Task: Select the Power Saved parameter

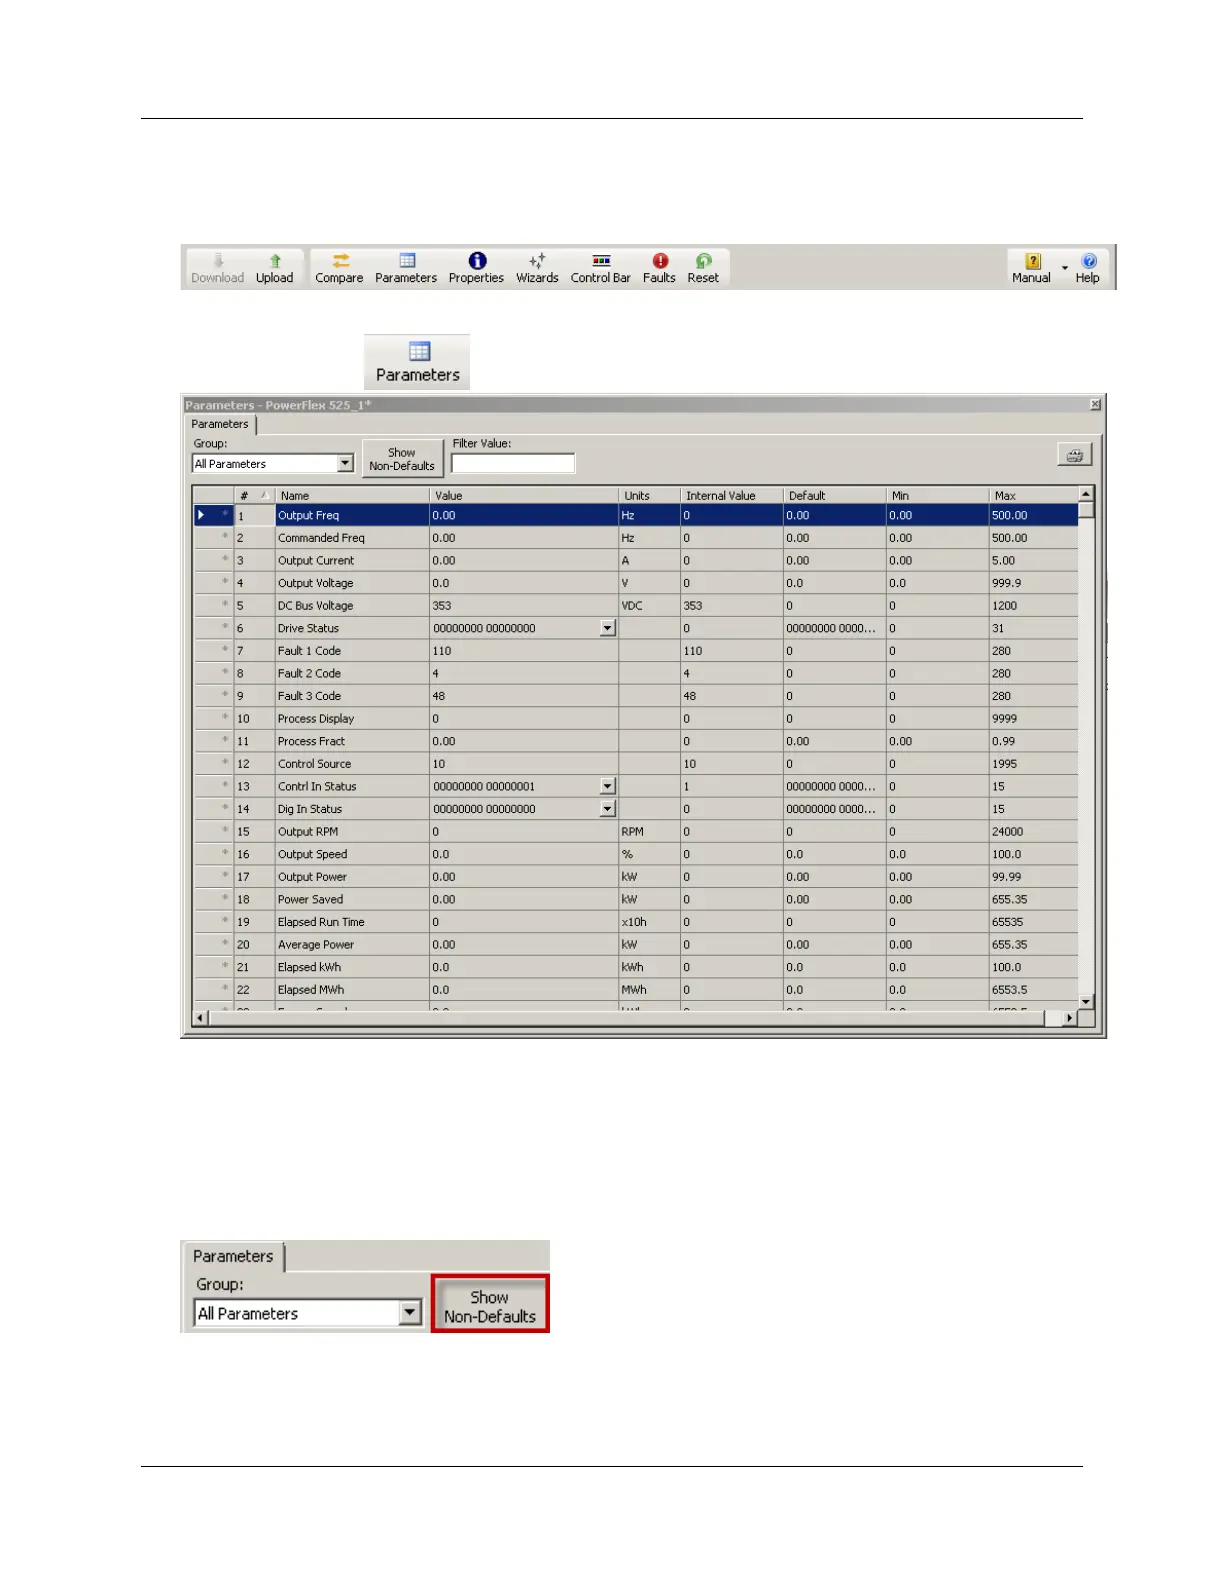Action: [x=310, y=900]
